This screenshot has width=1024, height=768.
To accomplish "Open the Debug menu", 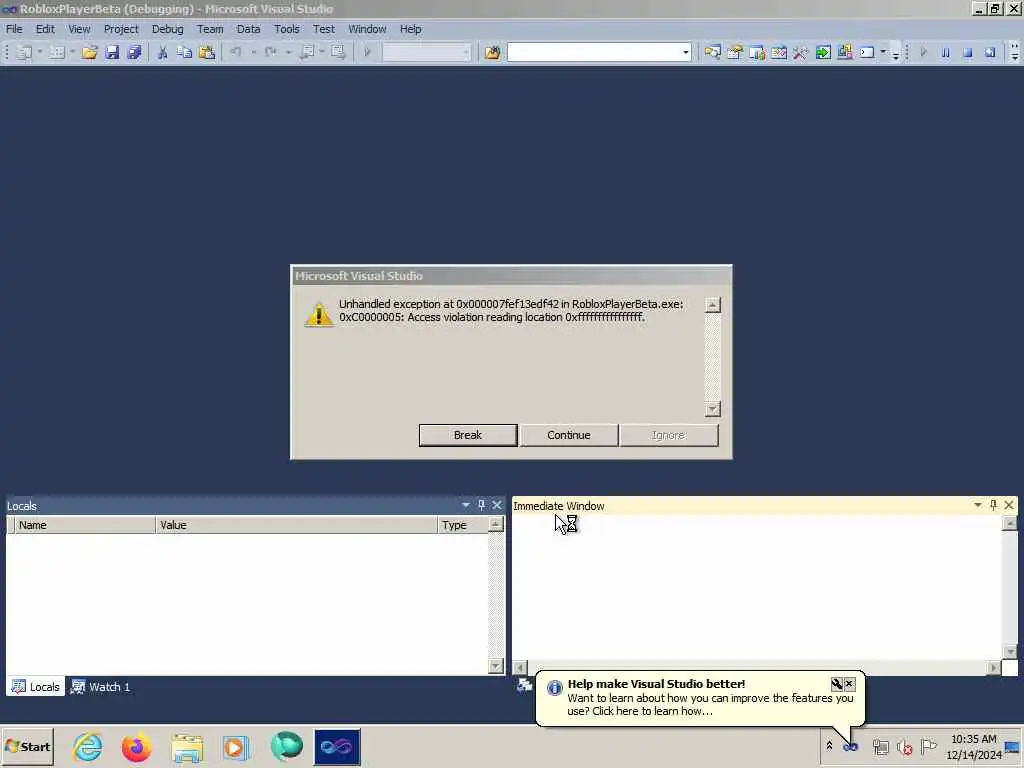I will click(167, 29).
